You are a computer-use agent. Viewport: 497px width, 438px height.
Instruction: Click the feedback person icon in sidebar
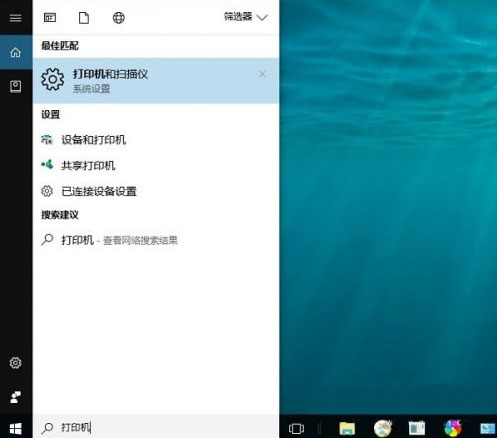[x=15, y=397]
